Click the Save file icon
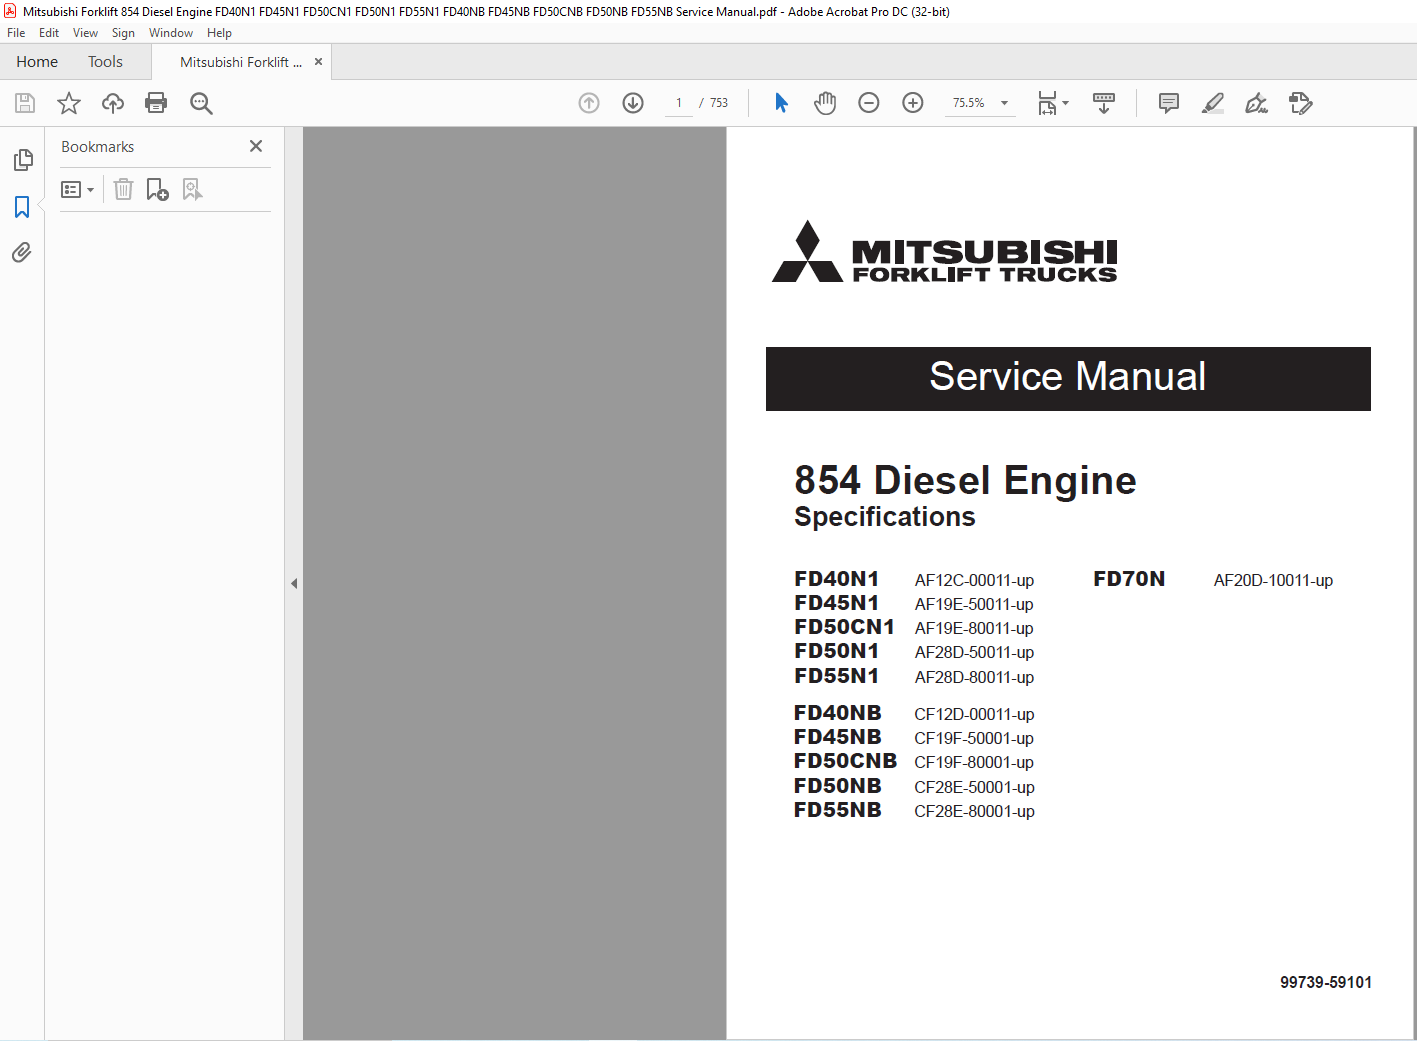 [x=25, y=103]
